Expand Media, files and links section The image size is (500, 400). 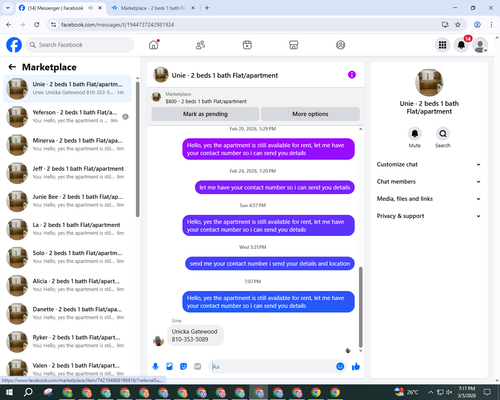click(429, 199)
